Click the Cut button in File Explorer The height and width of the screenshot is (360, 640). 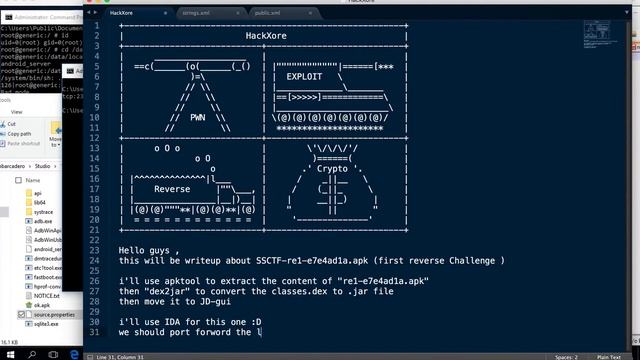point(8,124)
